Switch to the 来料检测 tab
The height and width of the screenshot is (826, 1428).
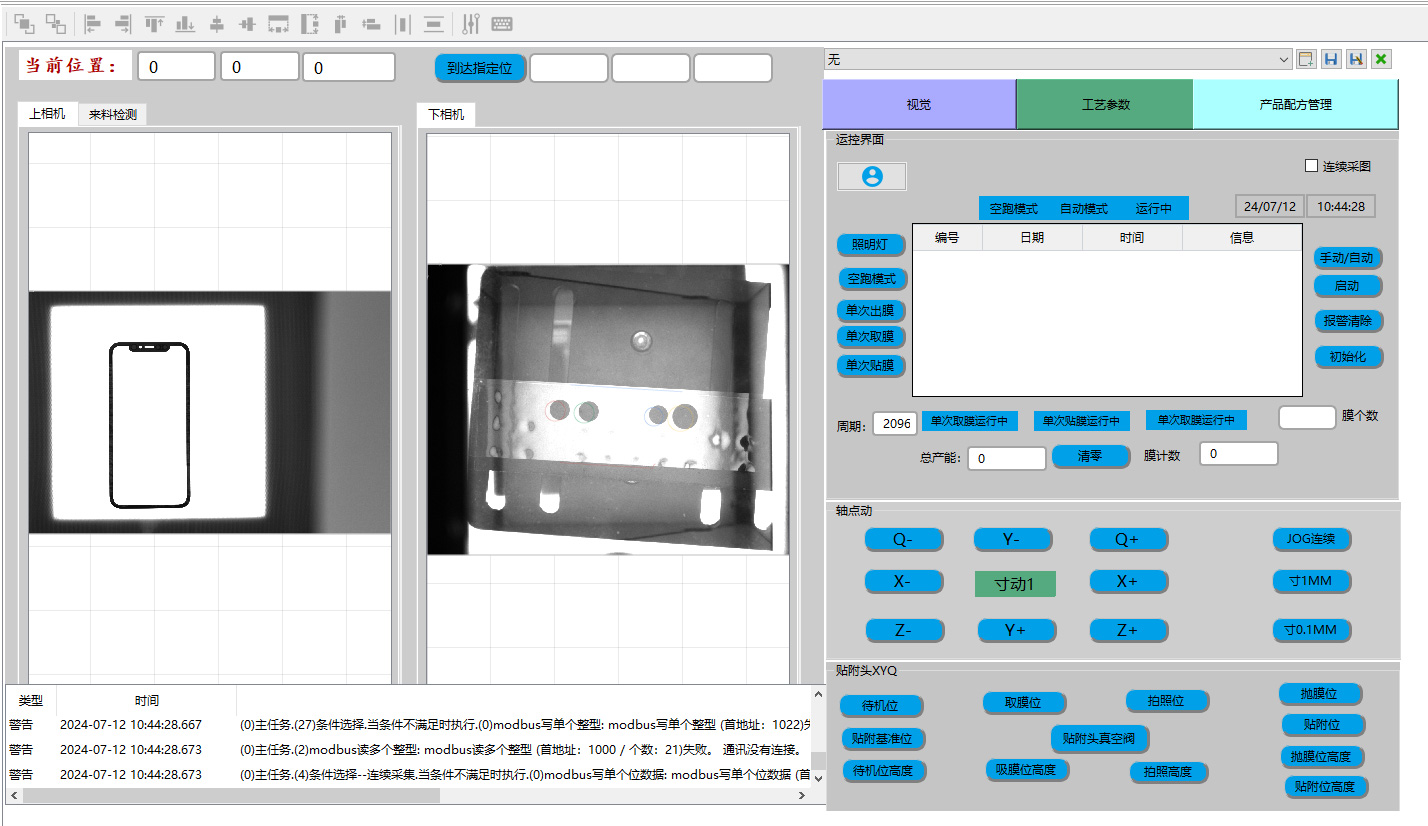click(112, 115)
